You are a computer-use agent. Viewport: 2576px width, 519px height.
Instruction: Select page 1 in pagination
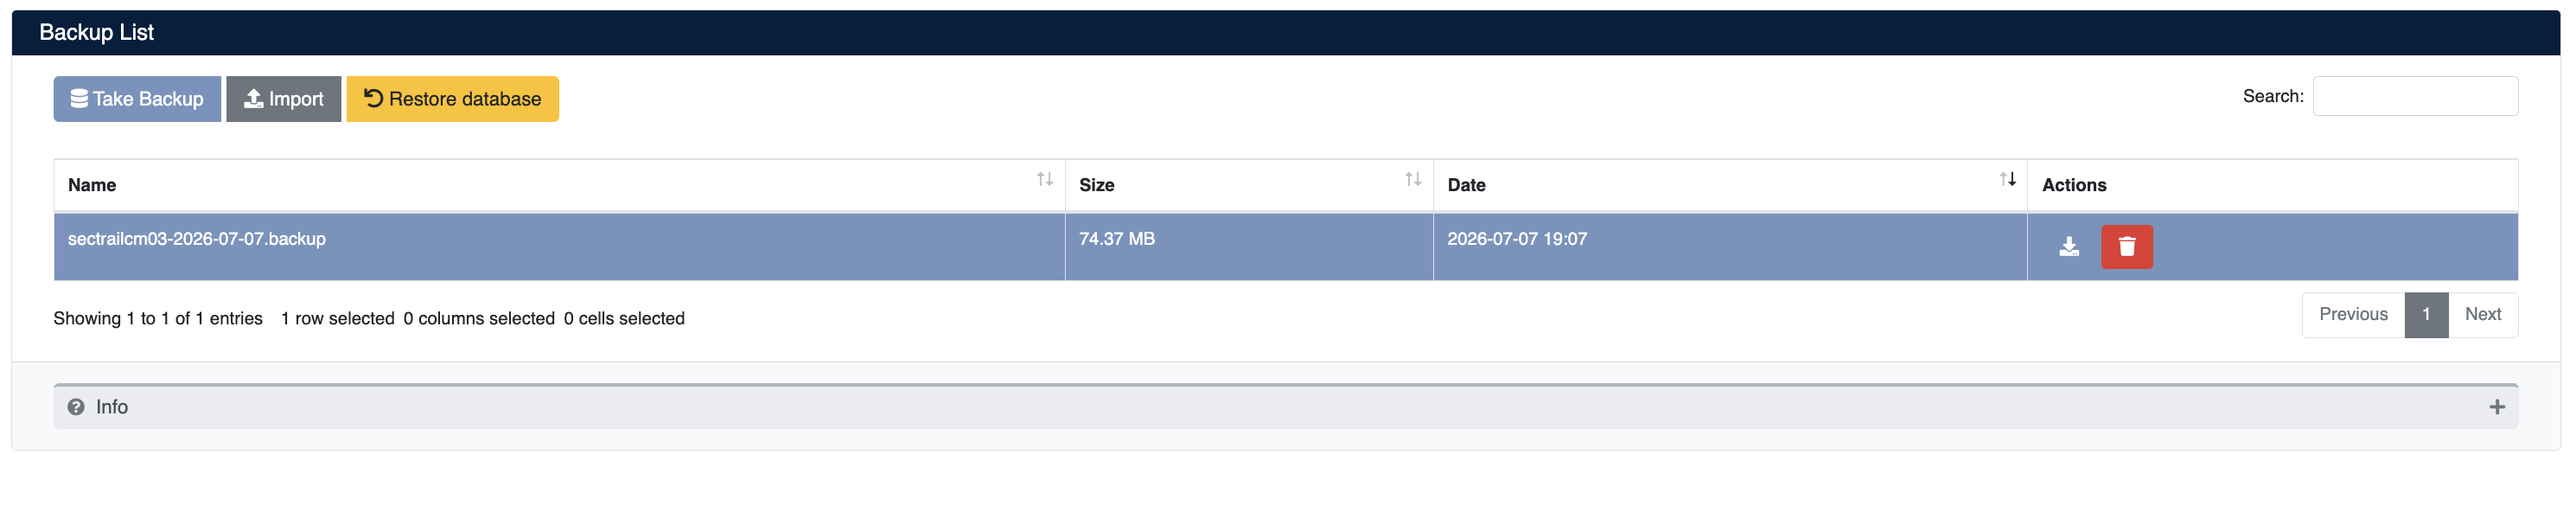click(2426, 315)
